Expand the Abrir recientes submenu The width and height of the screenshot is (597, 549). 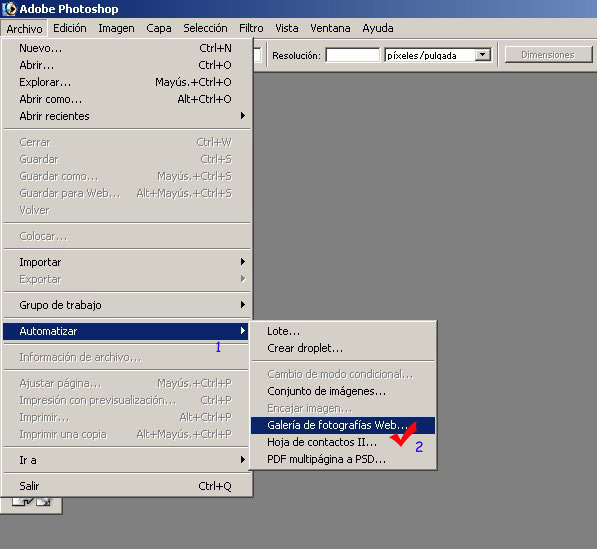pos(126,116)
